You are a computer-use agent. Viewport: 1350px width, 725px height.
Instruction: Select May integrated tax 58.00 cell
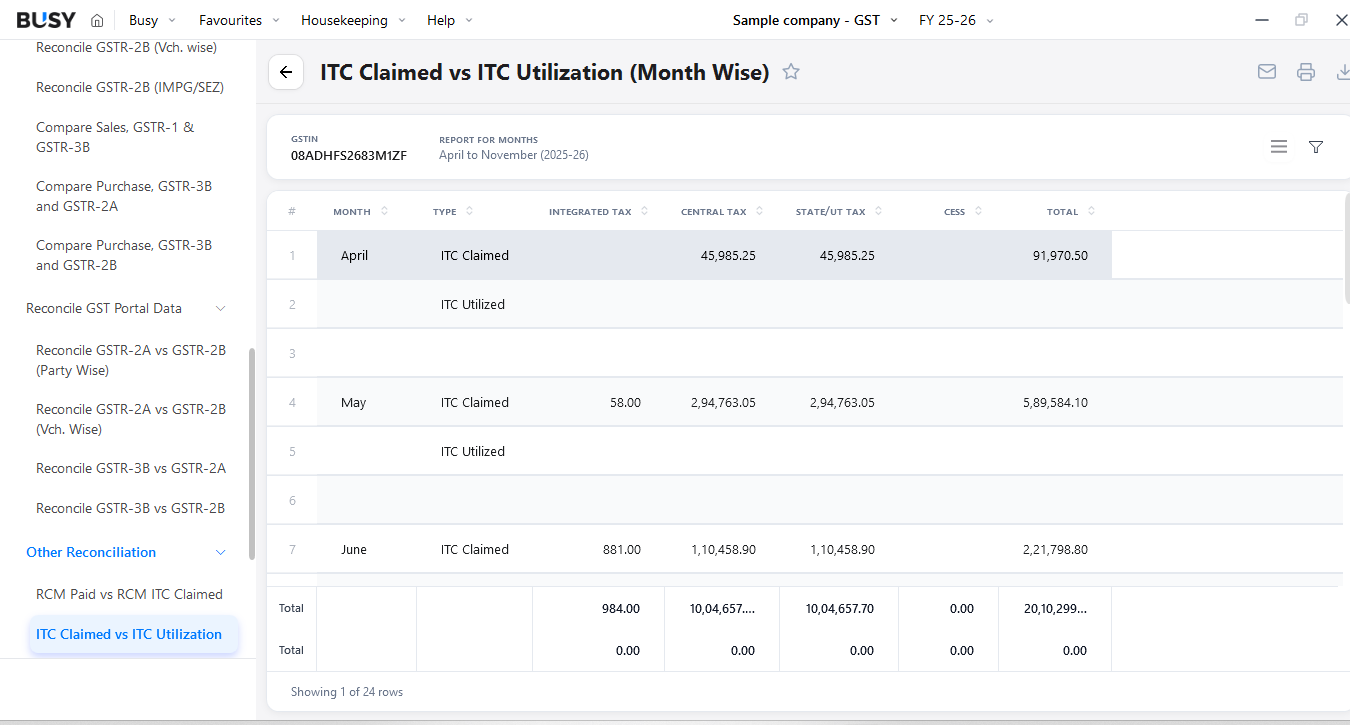tap(598, 402)
